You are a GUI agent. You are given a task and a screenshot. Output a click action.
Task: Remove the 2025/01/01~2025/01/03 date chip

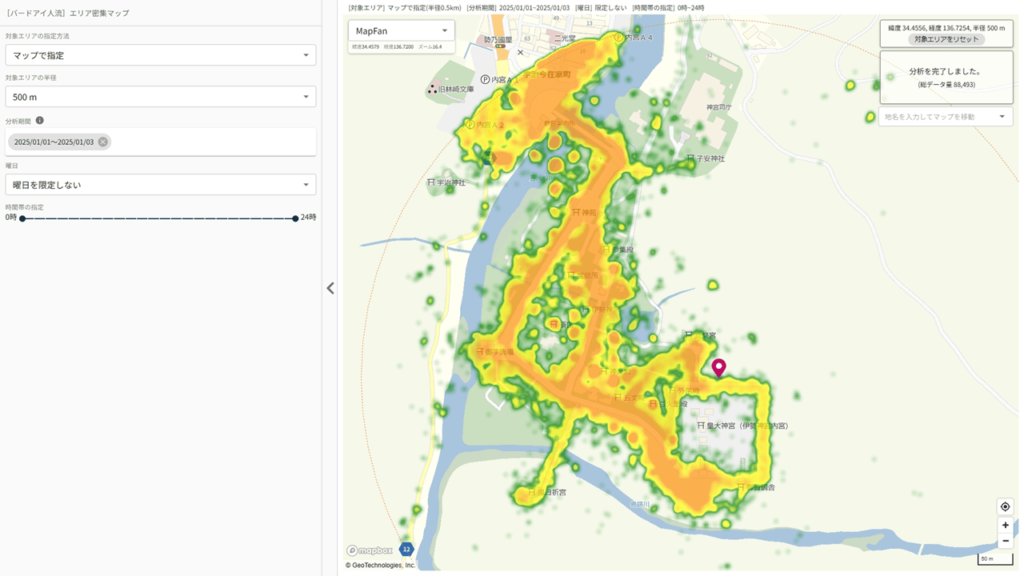coord(103,142)
